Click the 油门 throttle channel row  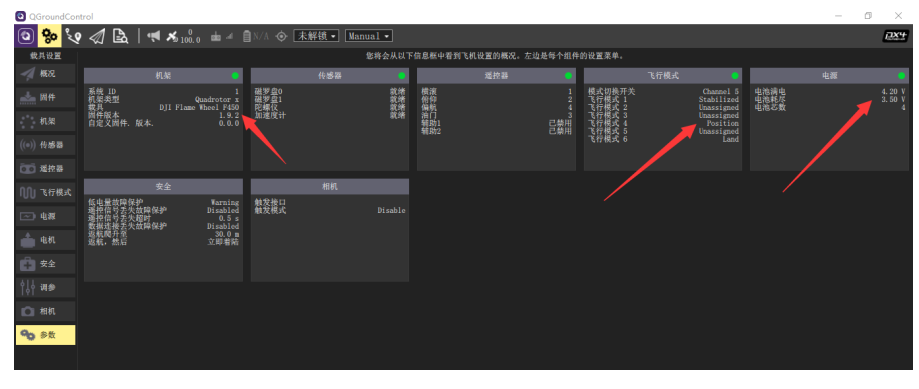tap(496, 115)
